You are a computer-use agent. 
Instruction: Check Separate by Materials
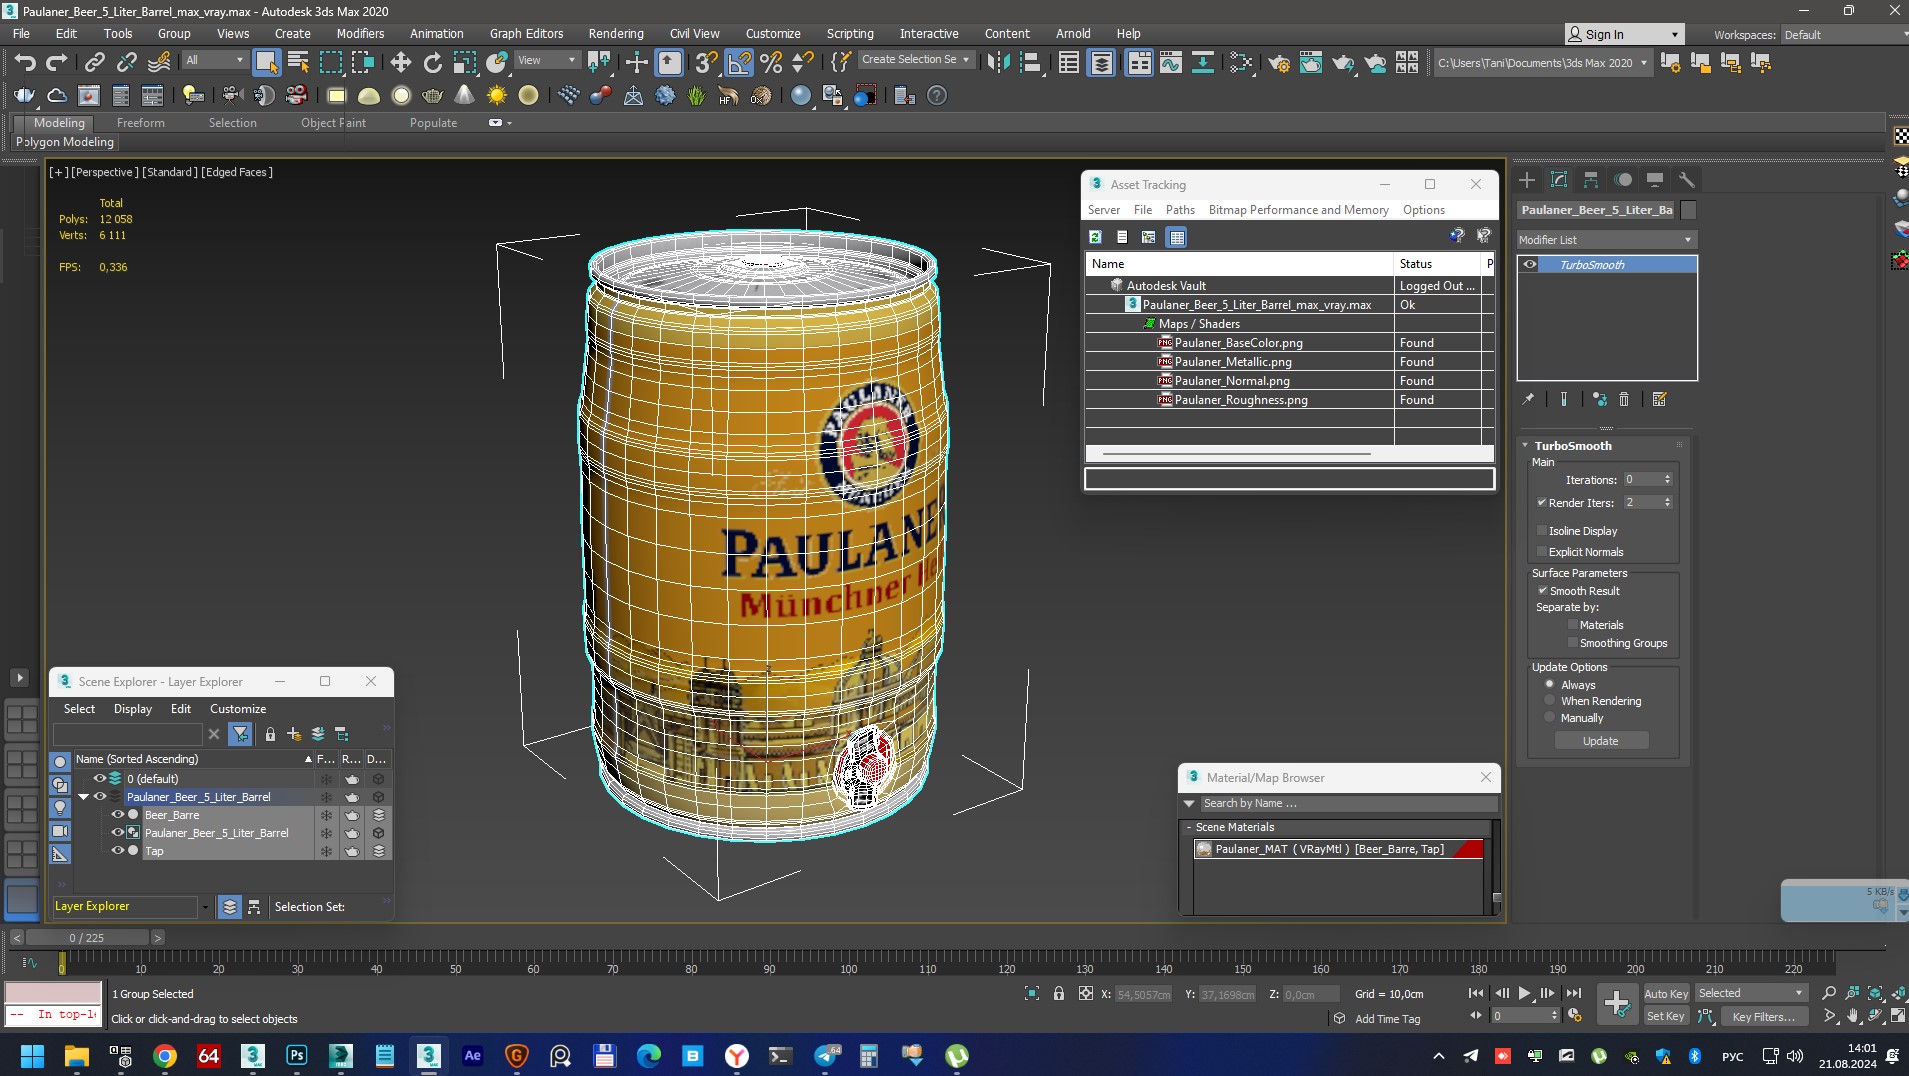pyautogui.click(x=1573, y=624)
